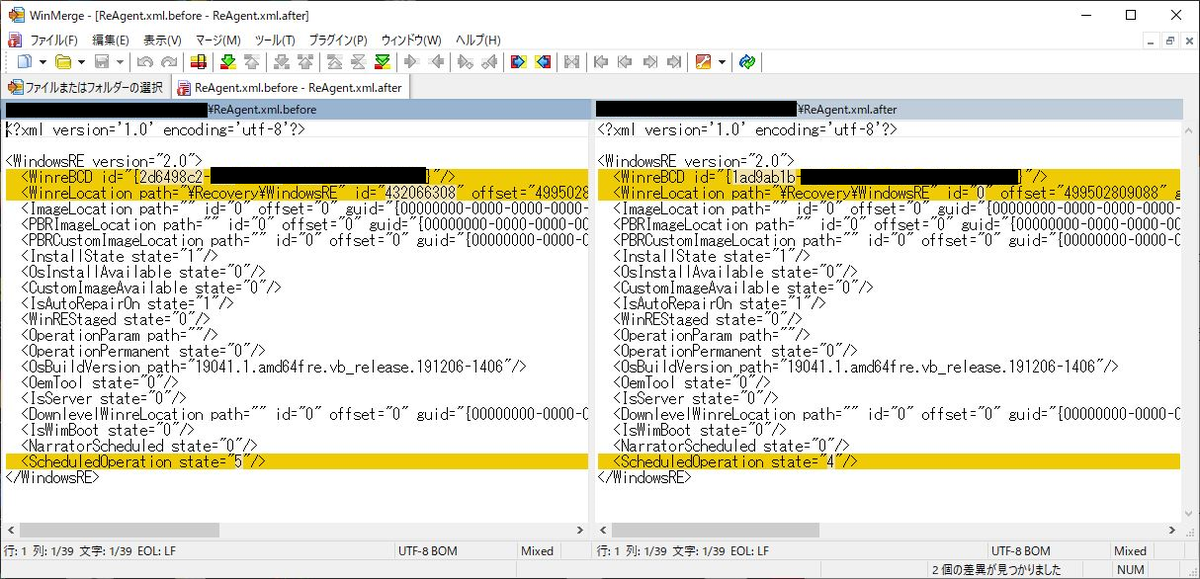
Task: Jump to Previous Difference icon
Action: point(252,62)
